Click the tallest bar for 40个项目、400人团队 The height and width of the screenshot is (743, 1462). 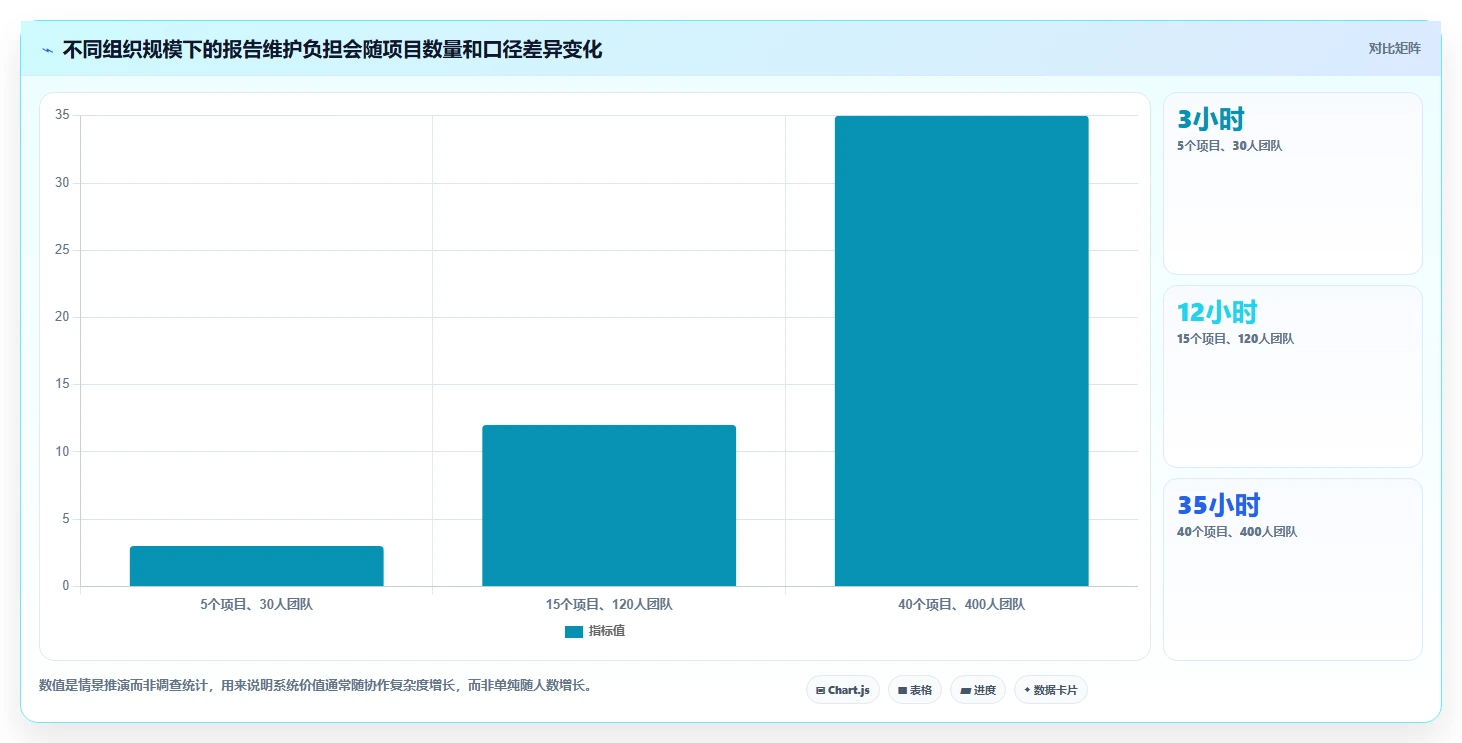[x=962, y=351]
